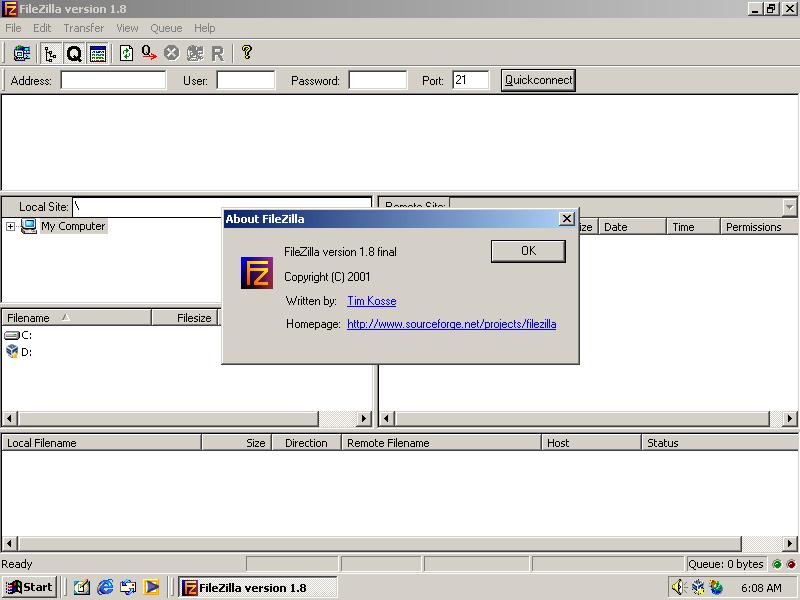Open the Site Manager toolbar icon
Image resolution: width=800 pixels, height=600 pixels.
coord(21,53)
